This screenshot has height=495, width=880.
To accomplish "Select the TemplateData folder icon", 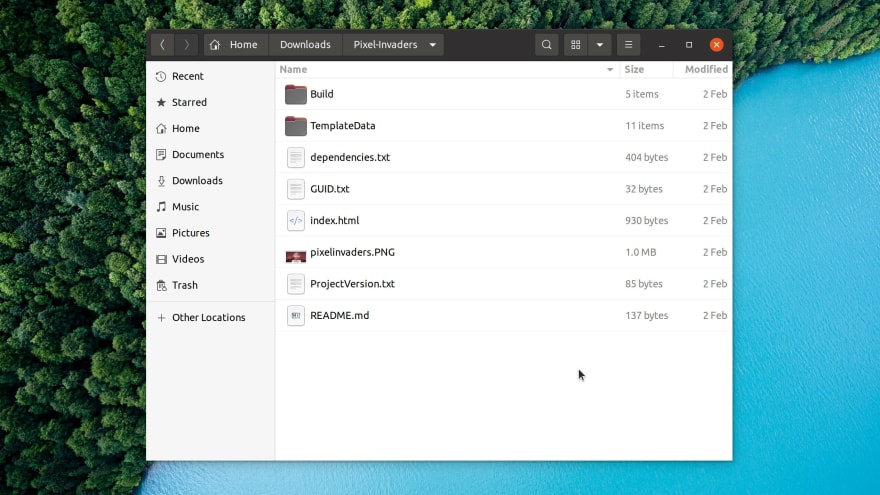I will (x=296, y=126).
